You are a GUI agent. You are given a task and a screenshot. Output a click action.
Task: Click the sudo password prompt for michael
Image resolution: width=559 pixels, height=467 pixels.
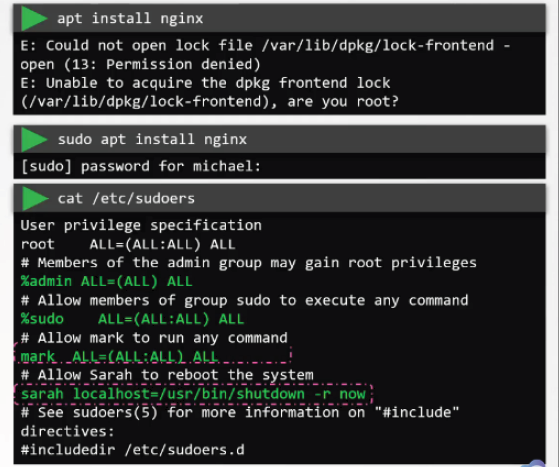(x=141, y=166)
